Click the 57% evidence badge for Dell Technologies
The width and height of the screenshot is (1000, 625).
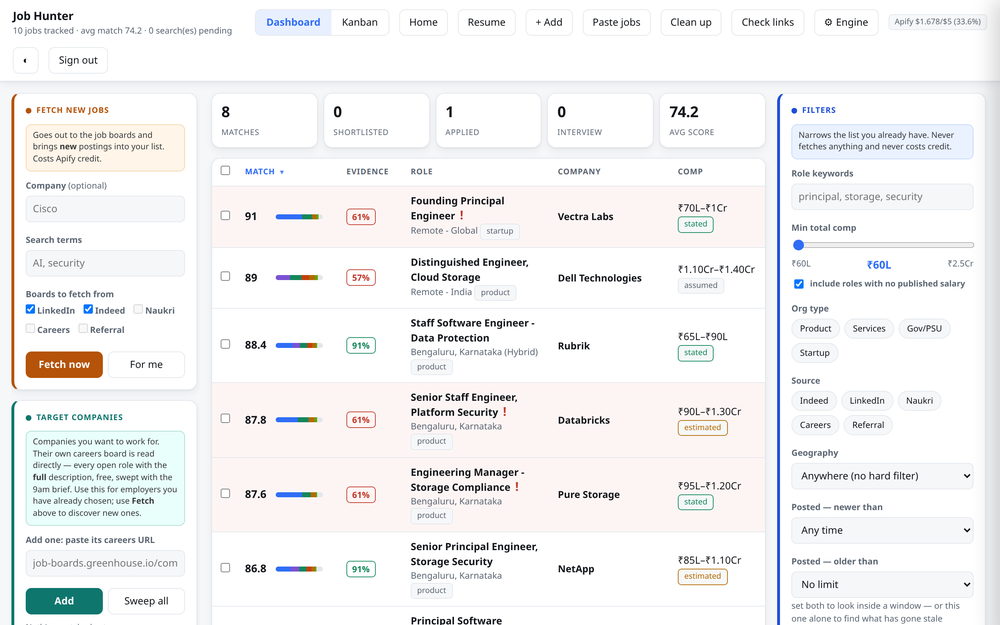(361, 277)
